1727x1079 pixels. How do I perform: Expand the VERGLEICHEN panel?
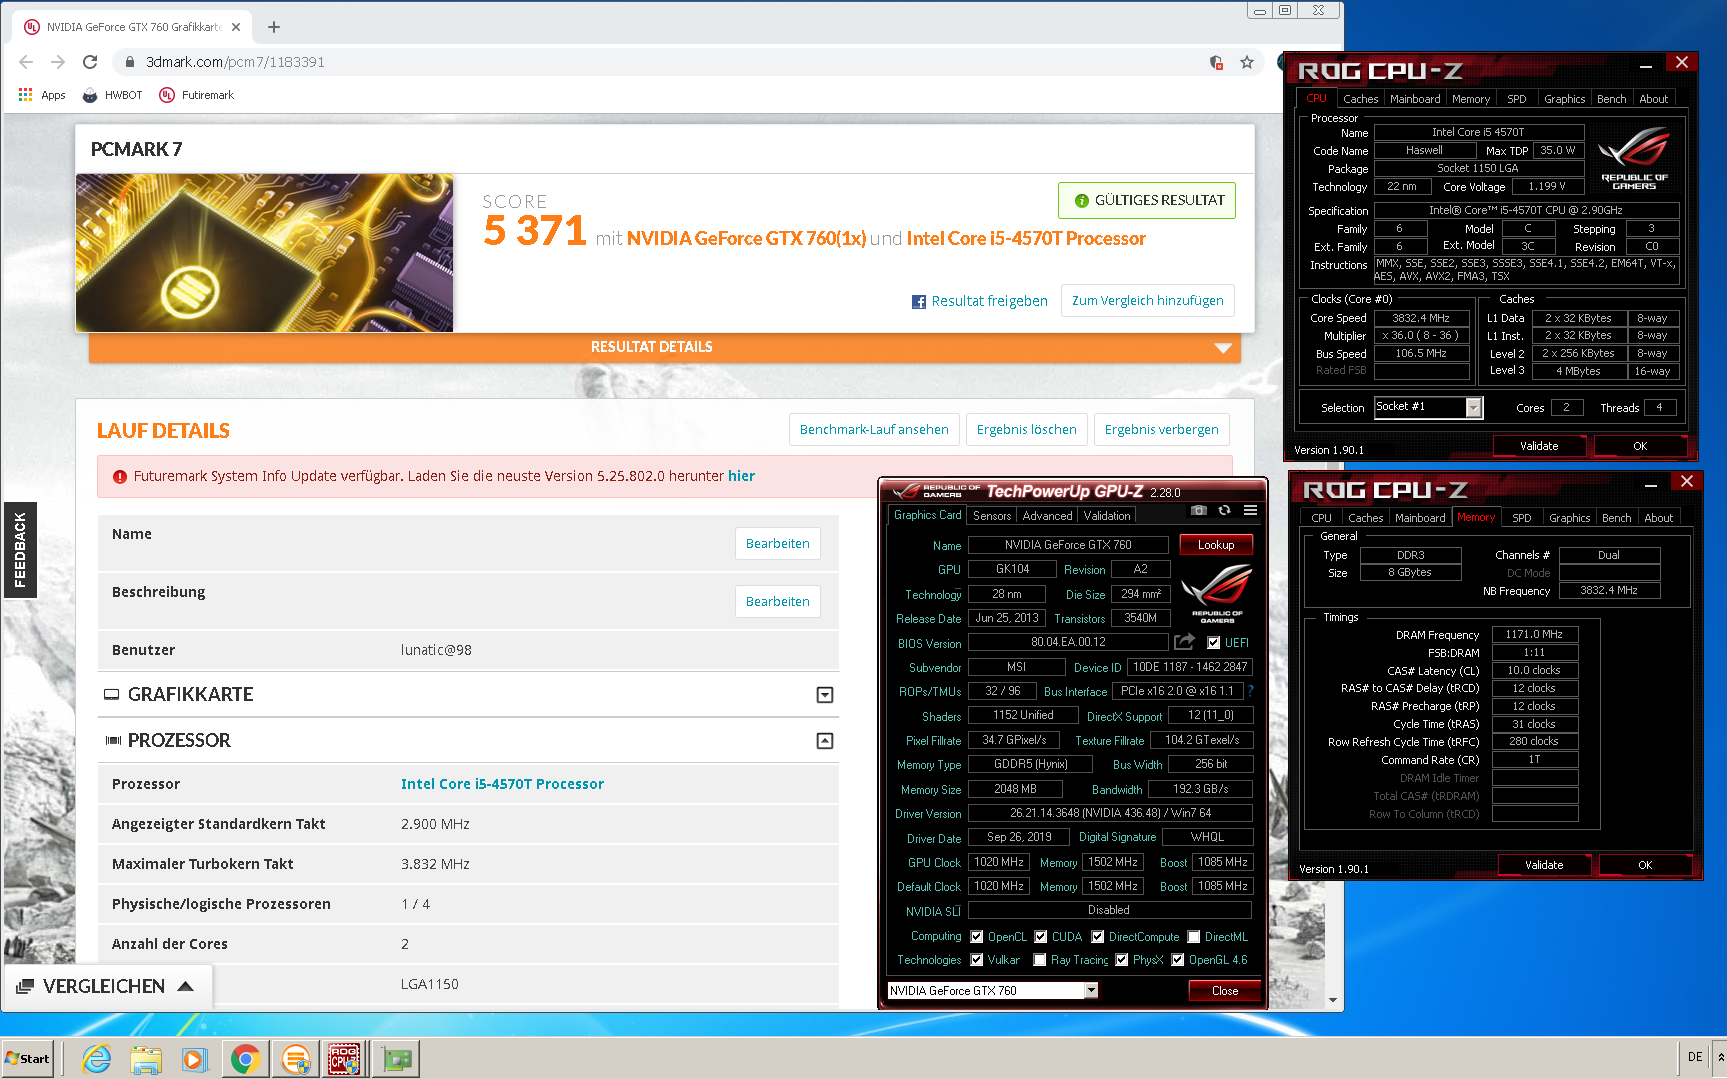pyautogui.click(x=108, y=986)
